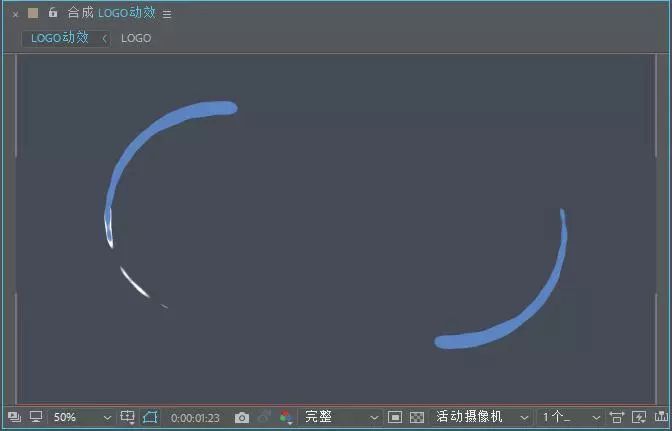Click the fast previews lightning icon
The height and width of the screenshot is (431, 672).
639,417
